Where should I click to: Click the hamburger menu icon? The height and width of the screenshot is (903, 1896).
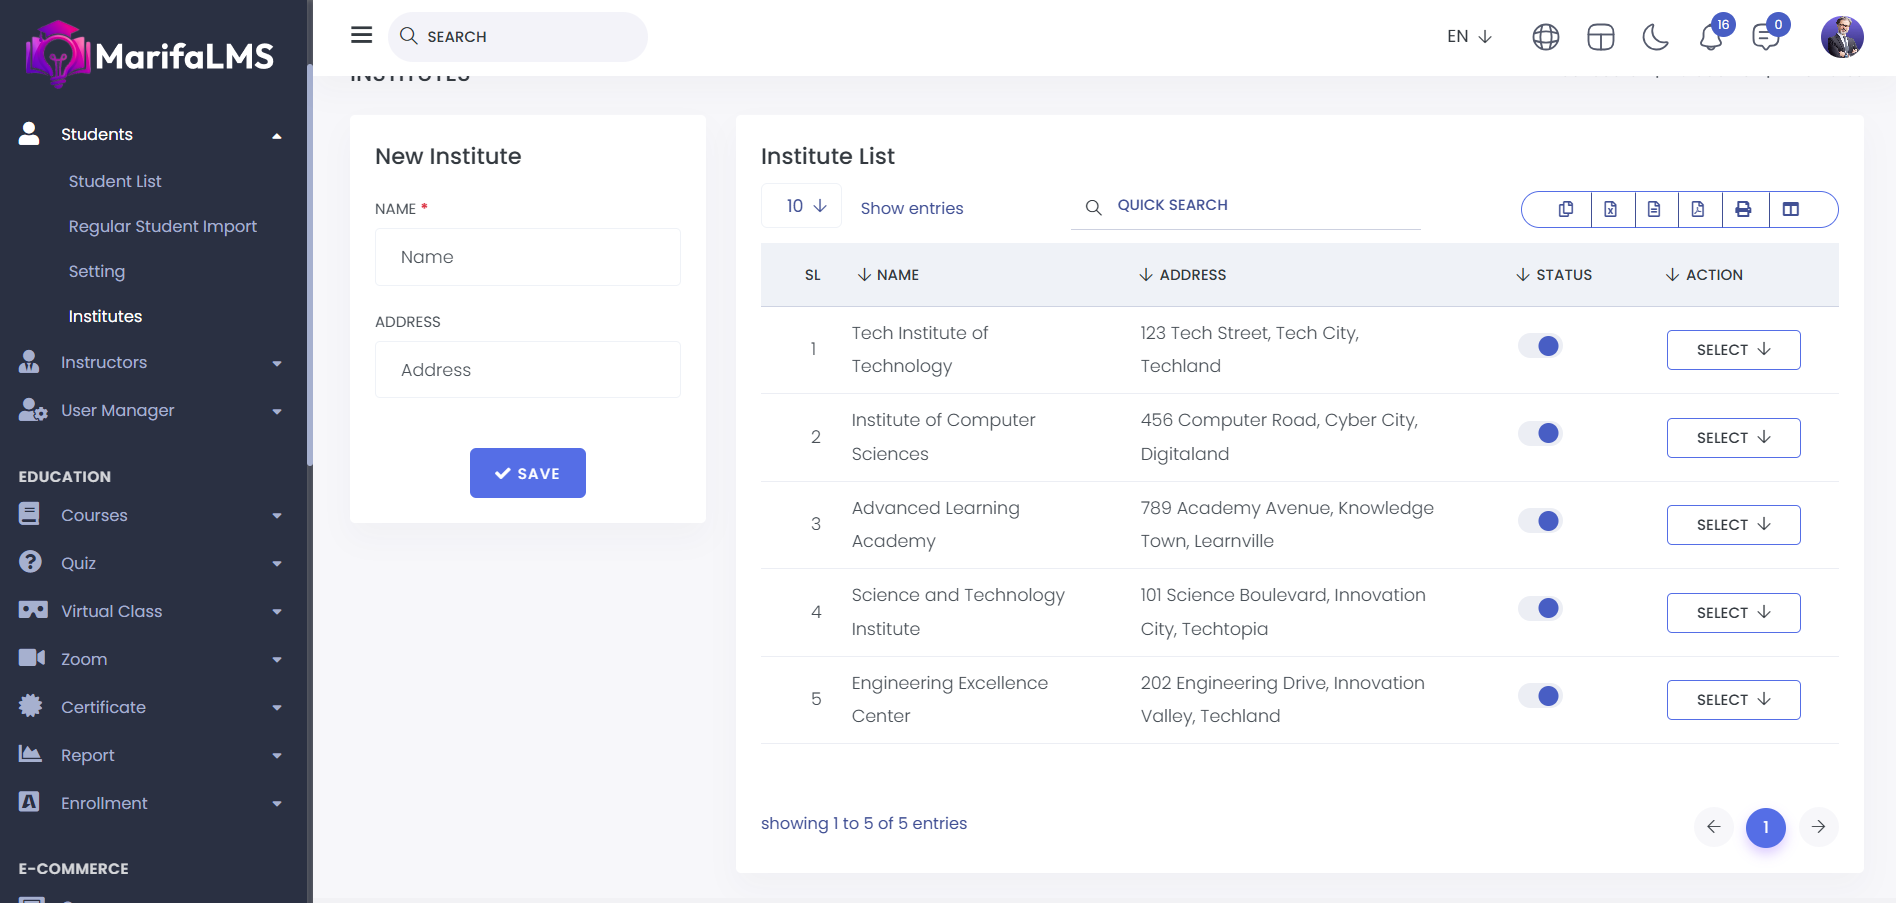(361, 35)
